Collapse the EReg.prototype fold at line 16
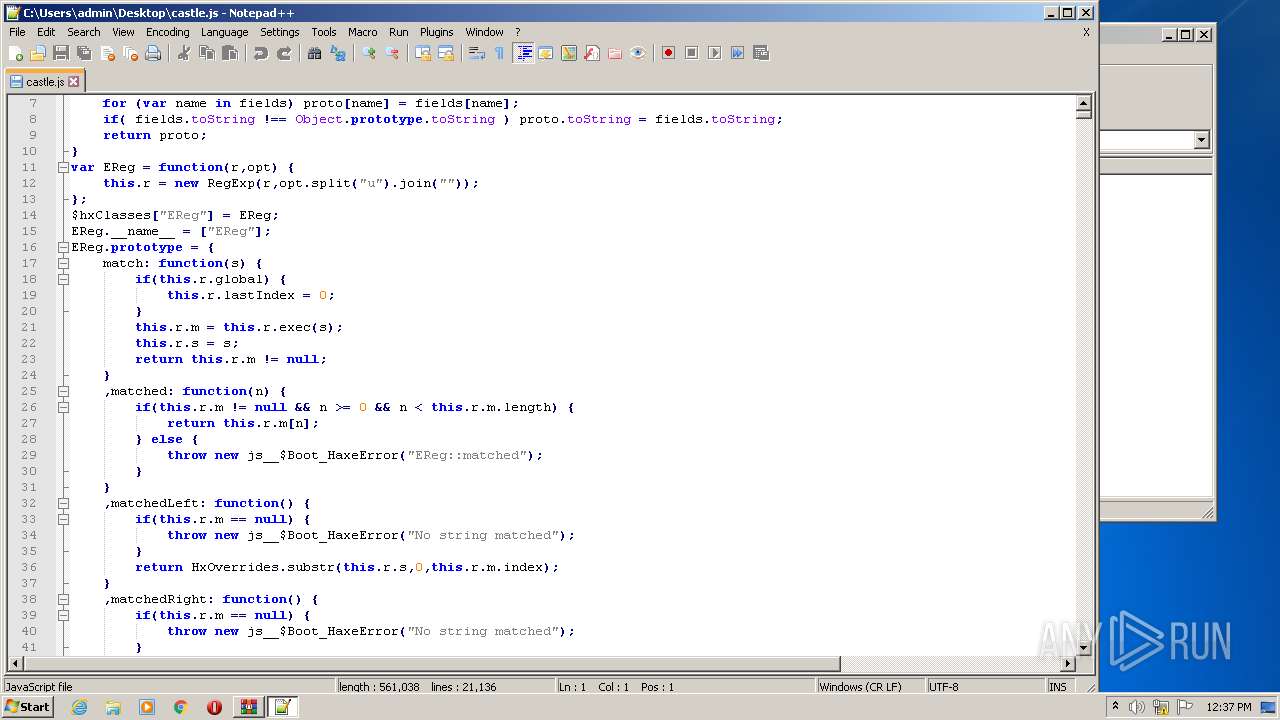This screenshot has height=720, width=1280. (63, 247)
